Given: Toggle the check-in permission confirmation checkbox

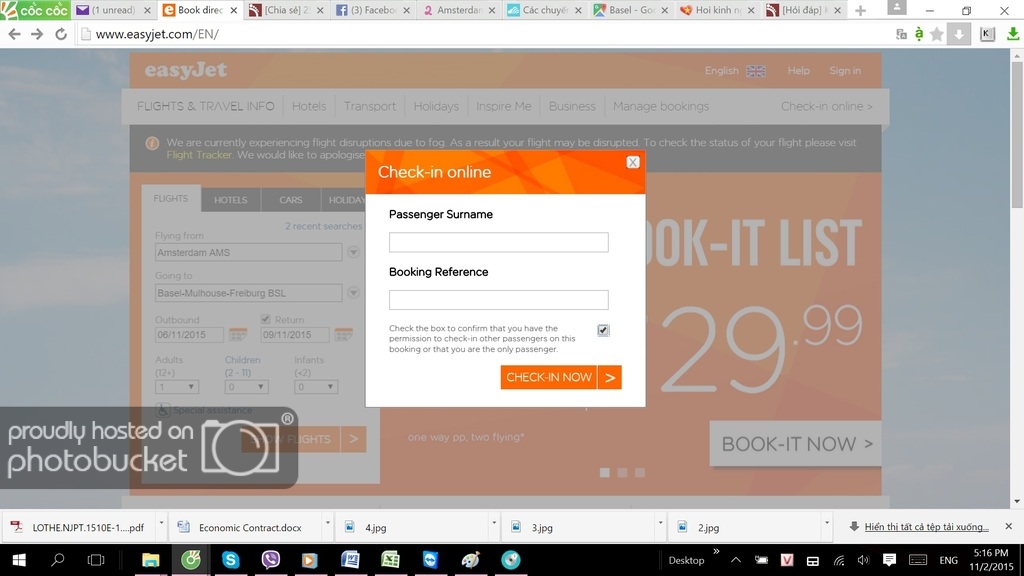Looking at the screenshot, I should (603, 330).
